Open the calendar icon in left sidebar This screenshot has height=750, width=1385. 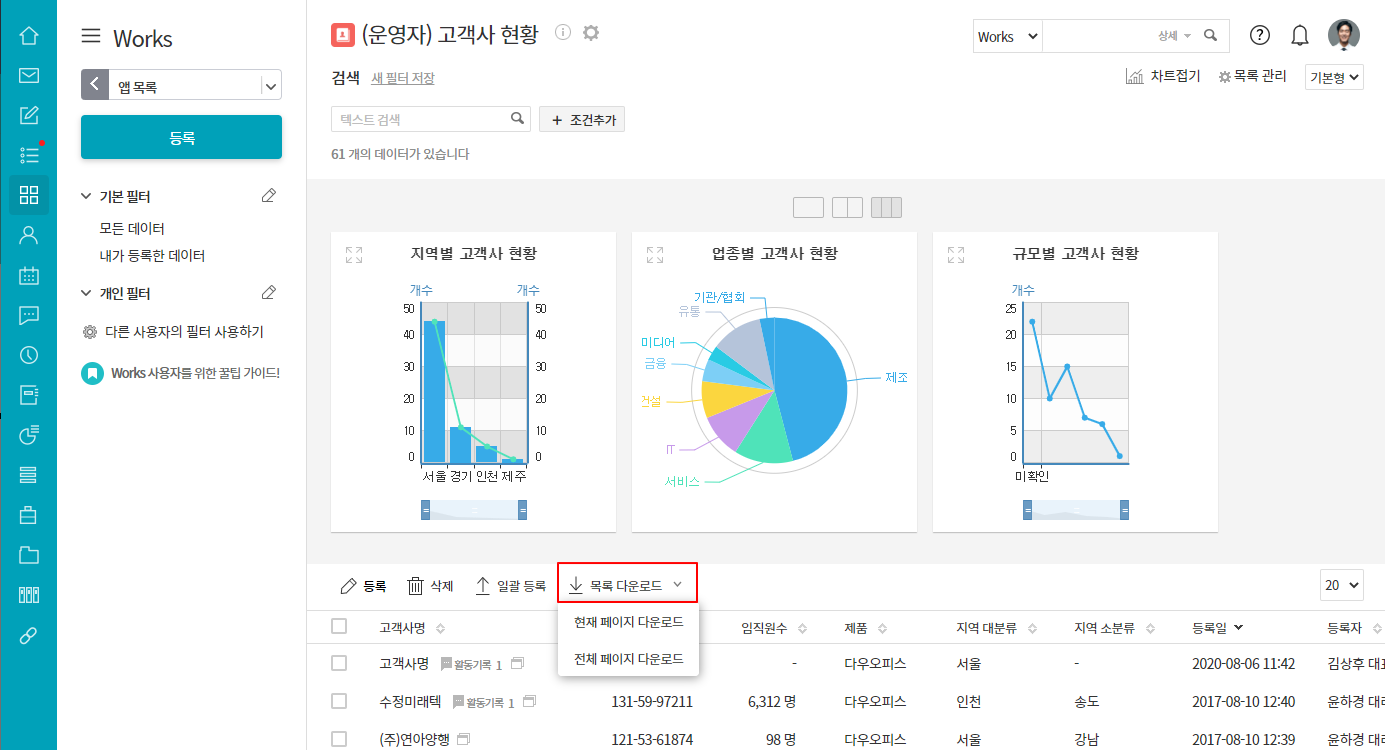[29, 275]
